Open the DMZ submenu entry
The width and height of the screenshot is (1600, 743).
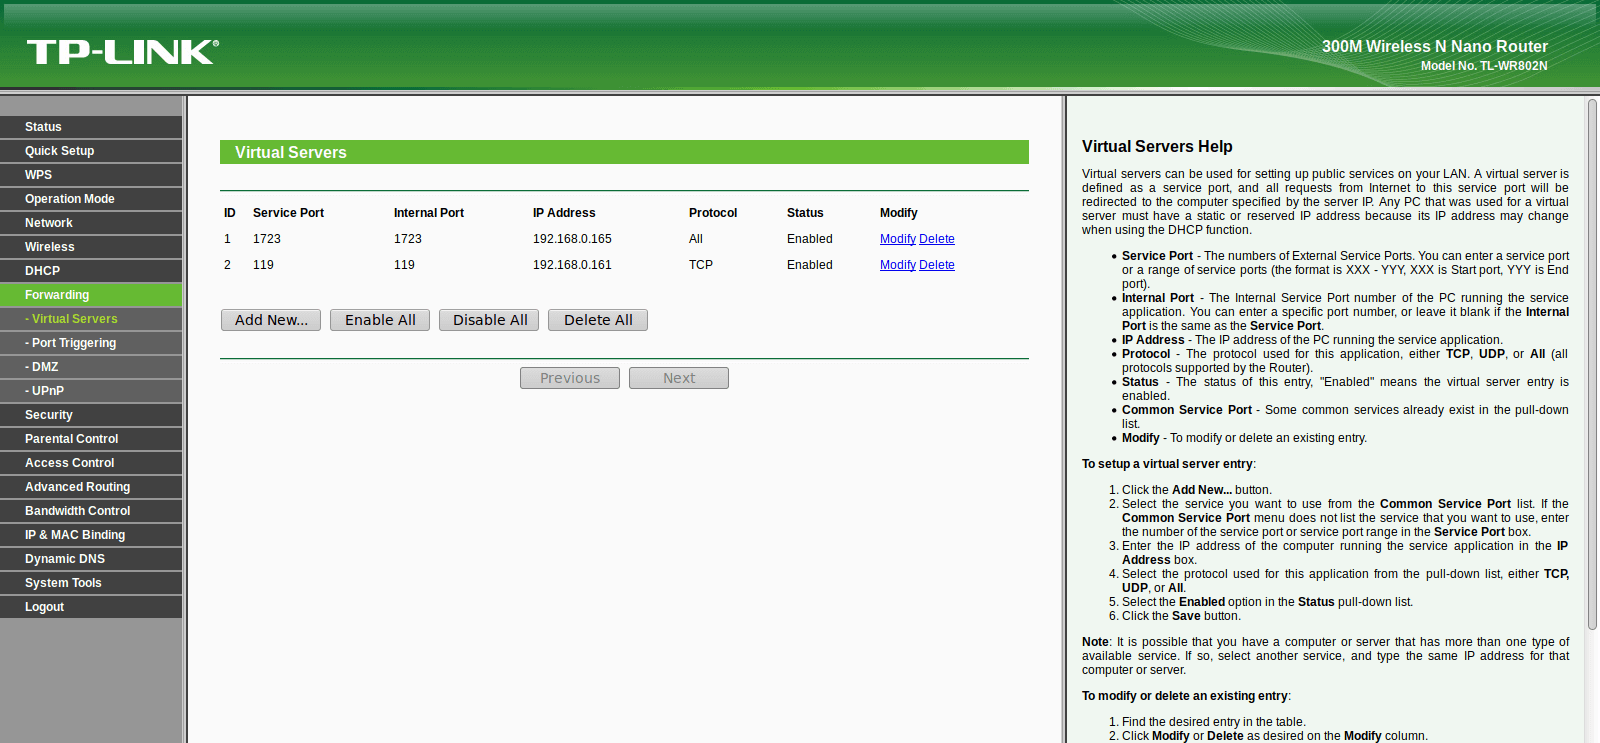[91, 367]
